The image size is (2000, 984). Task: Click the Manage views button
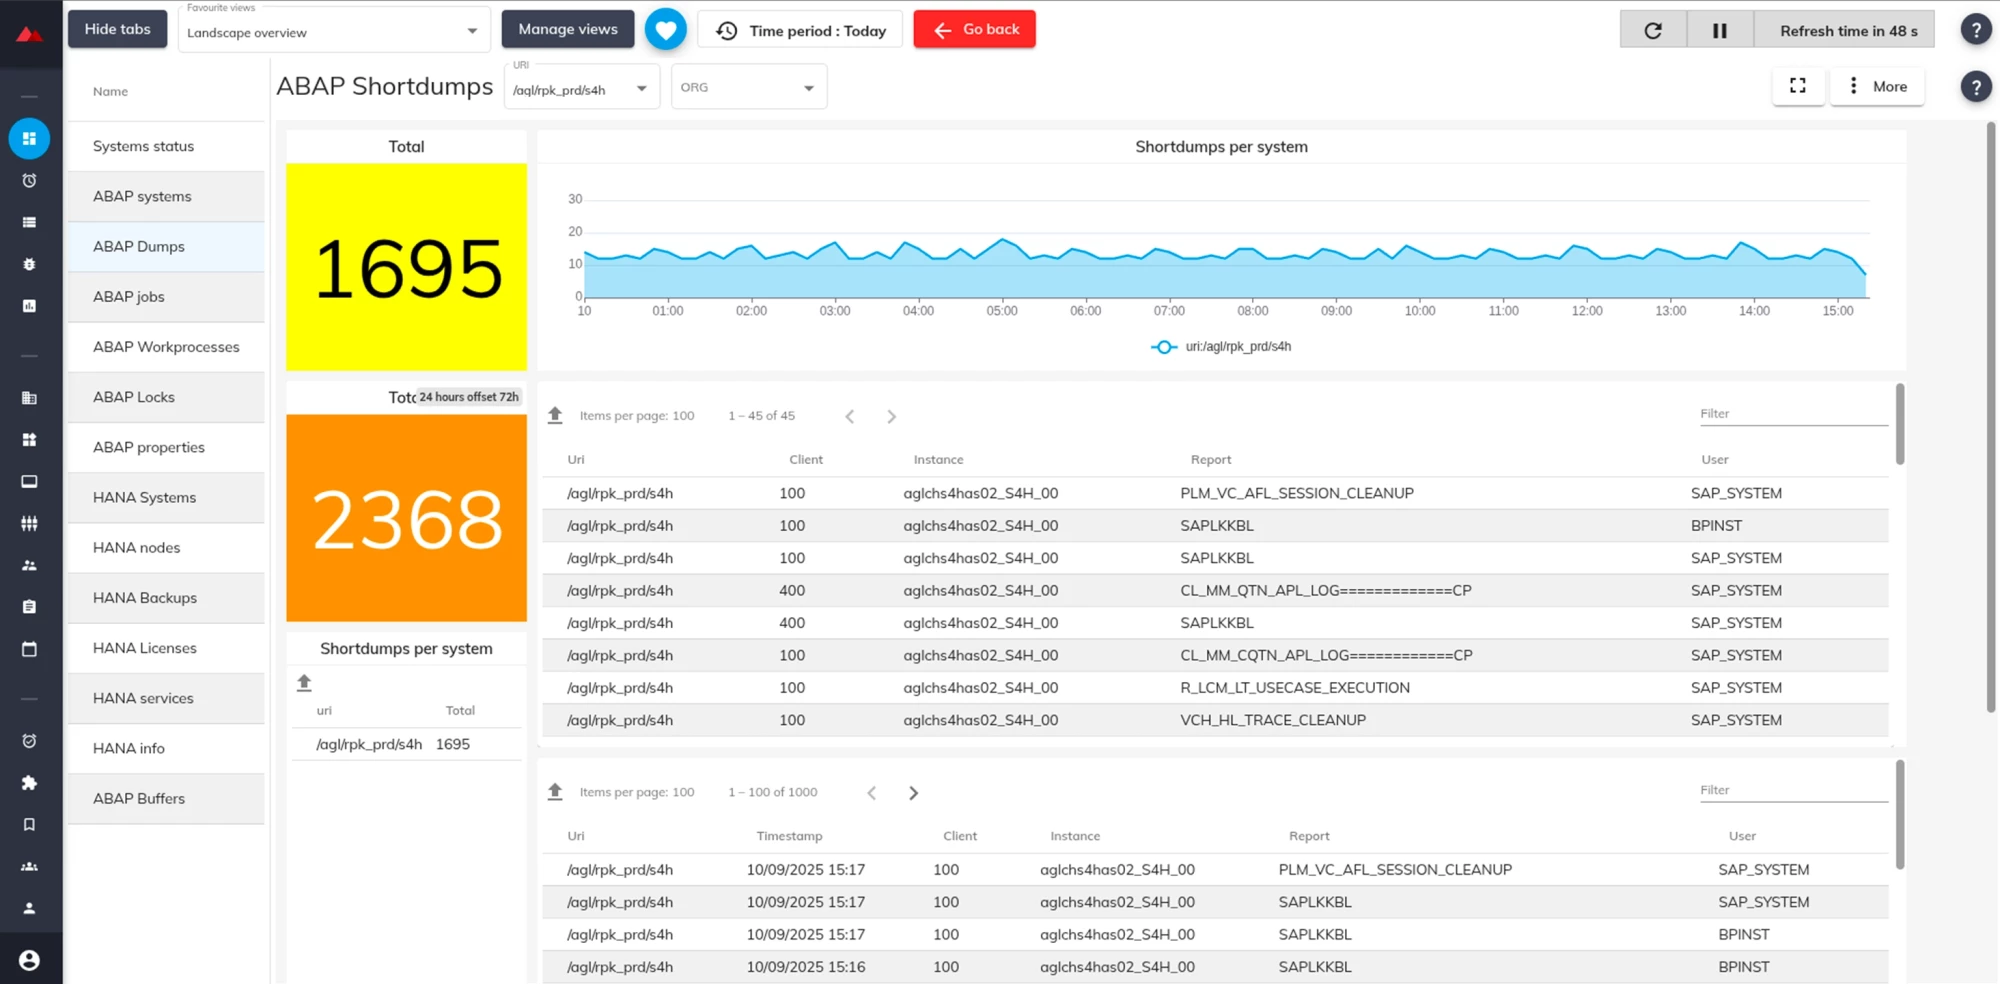point(567,30)
